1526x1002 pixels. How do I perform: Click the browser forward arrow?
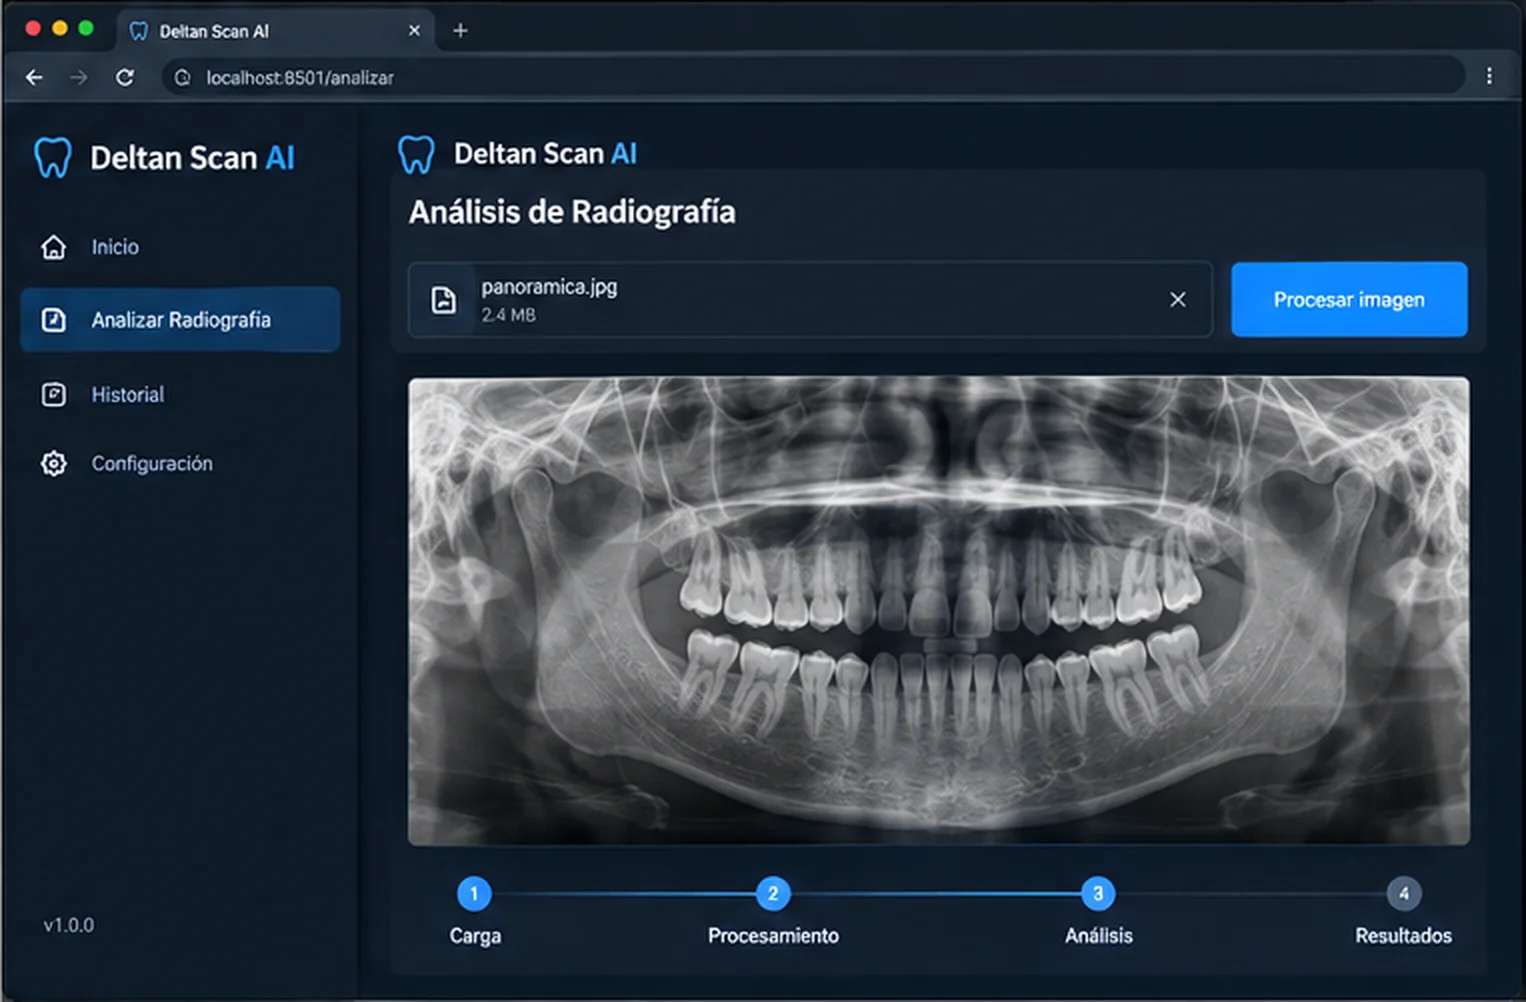click(79, 77)
